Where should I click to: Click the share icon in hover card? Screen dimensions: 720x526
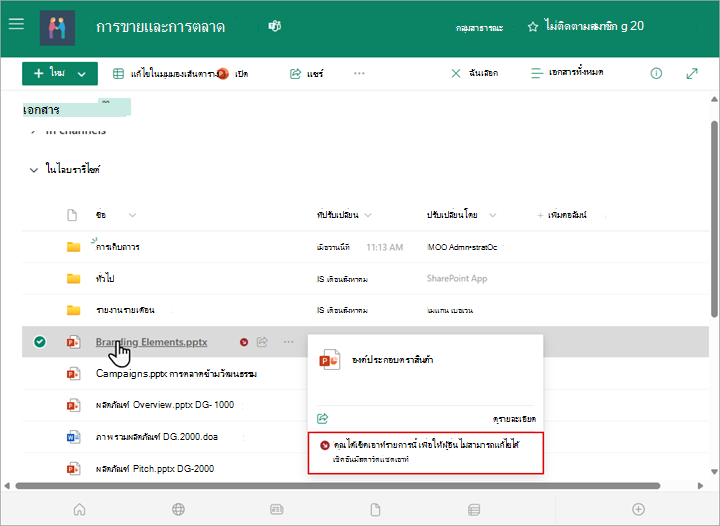tap(322, 419)
